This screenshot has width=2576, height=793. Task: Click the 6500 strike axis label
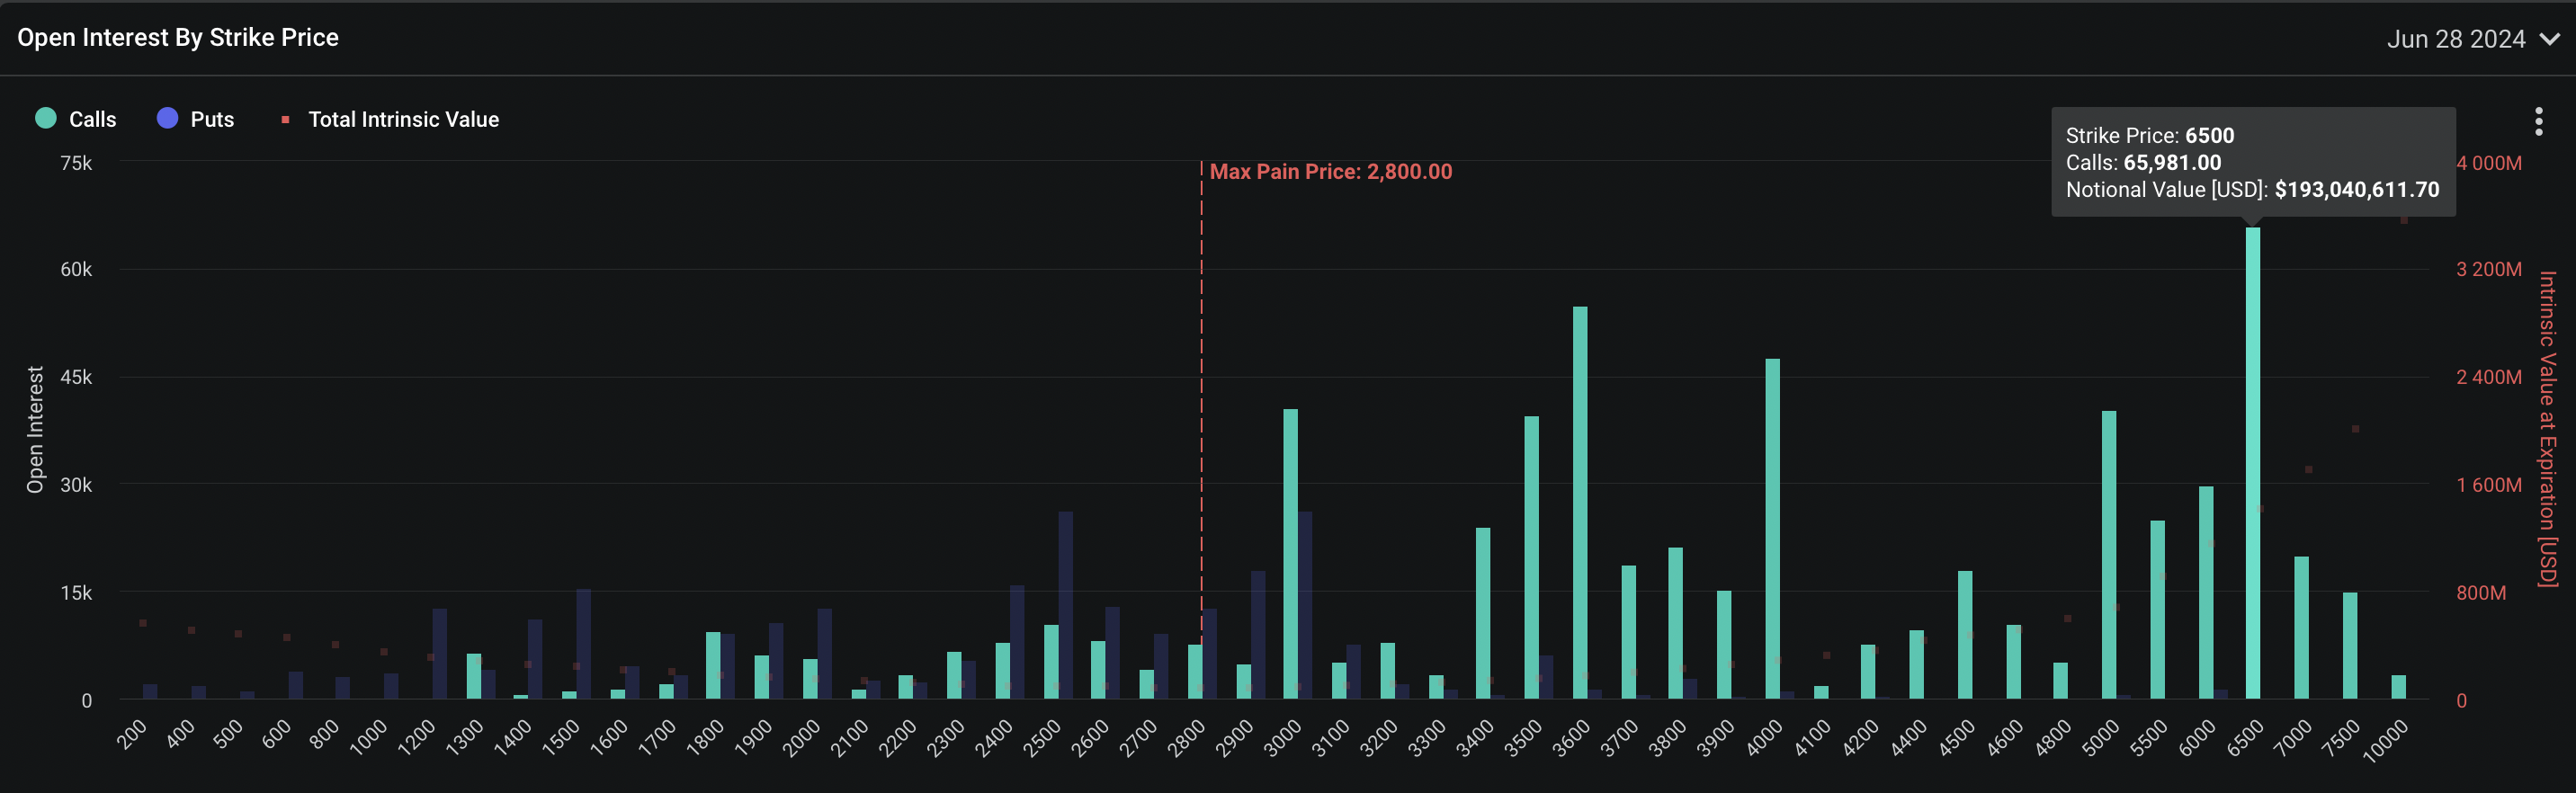point(2245,739)
